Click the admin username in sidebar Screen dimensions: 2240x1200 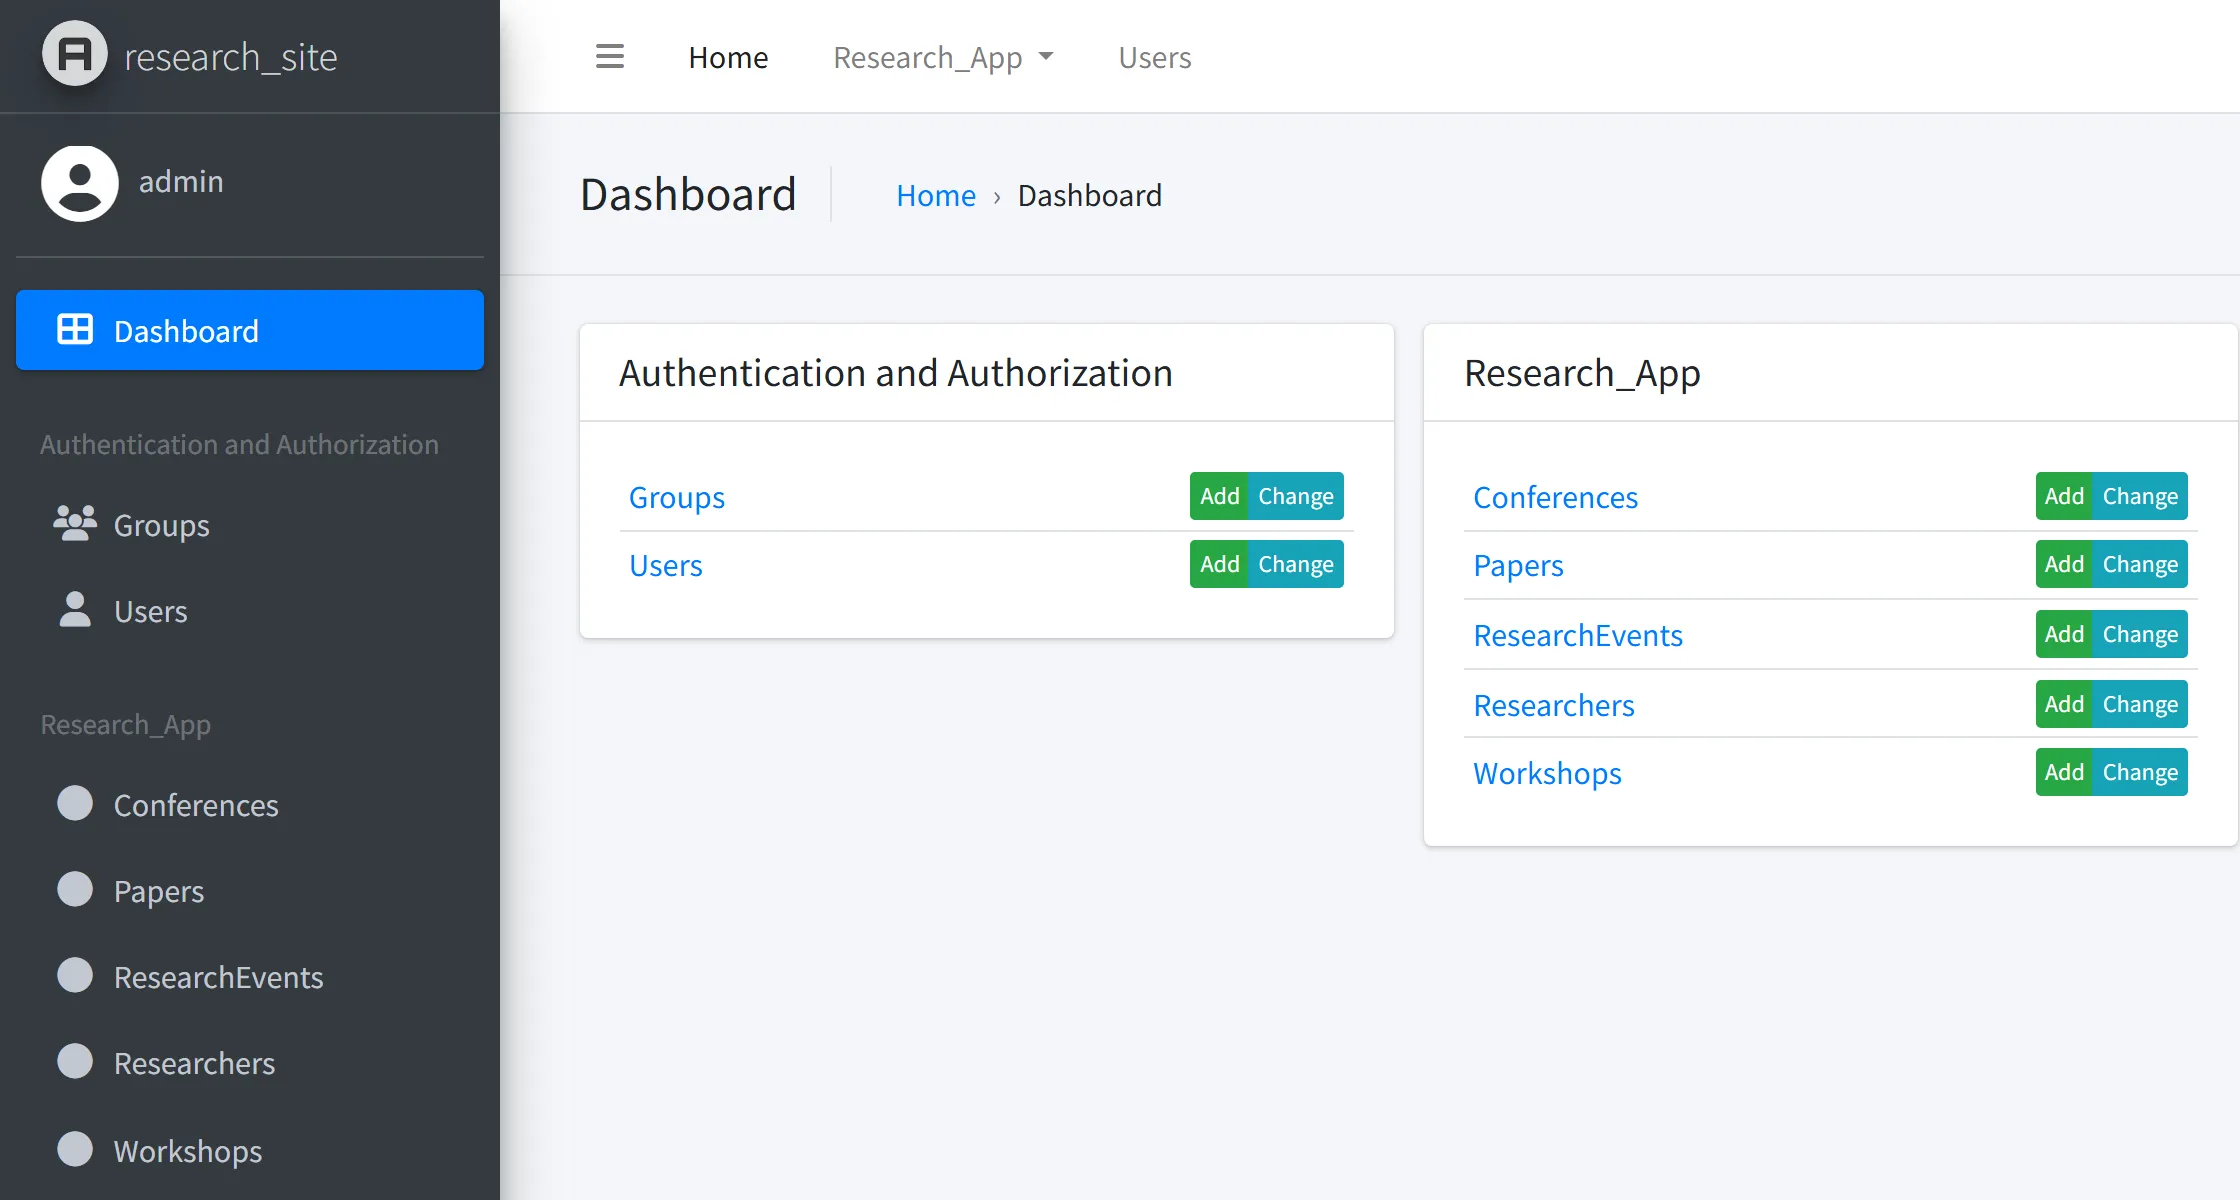coord(181,181)
